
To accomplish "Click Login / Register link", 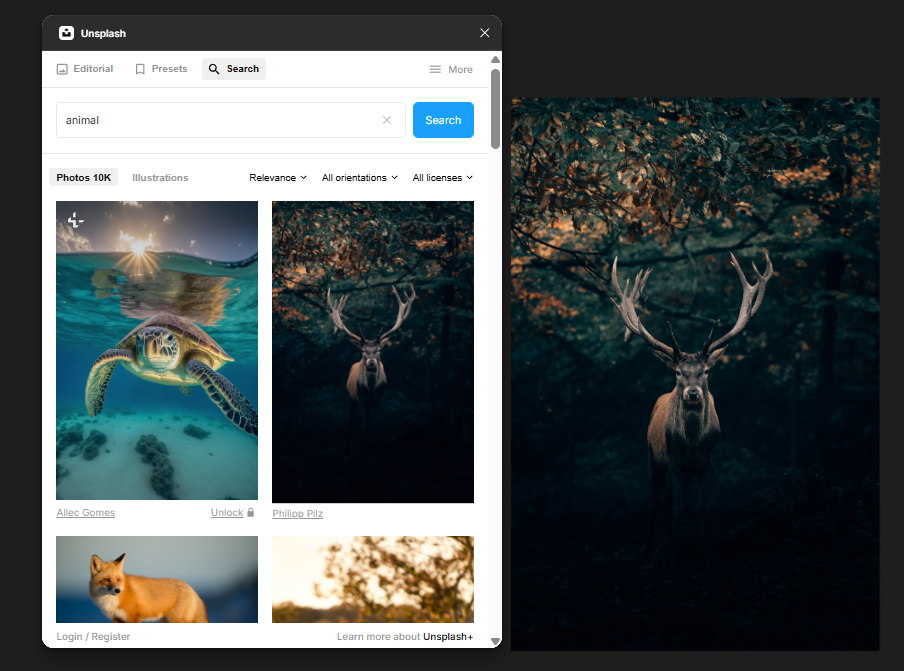I will 93,636.
